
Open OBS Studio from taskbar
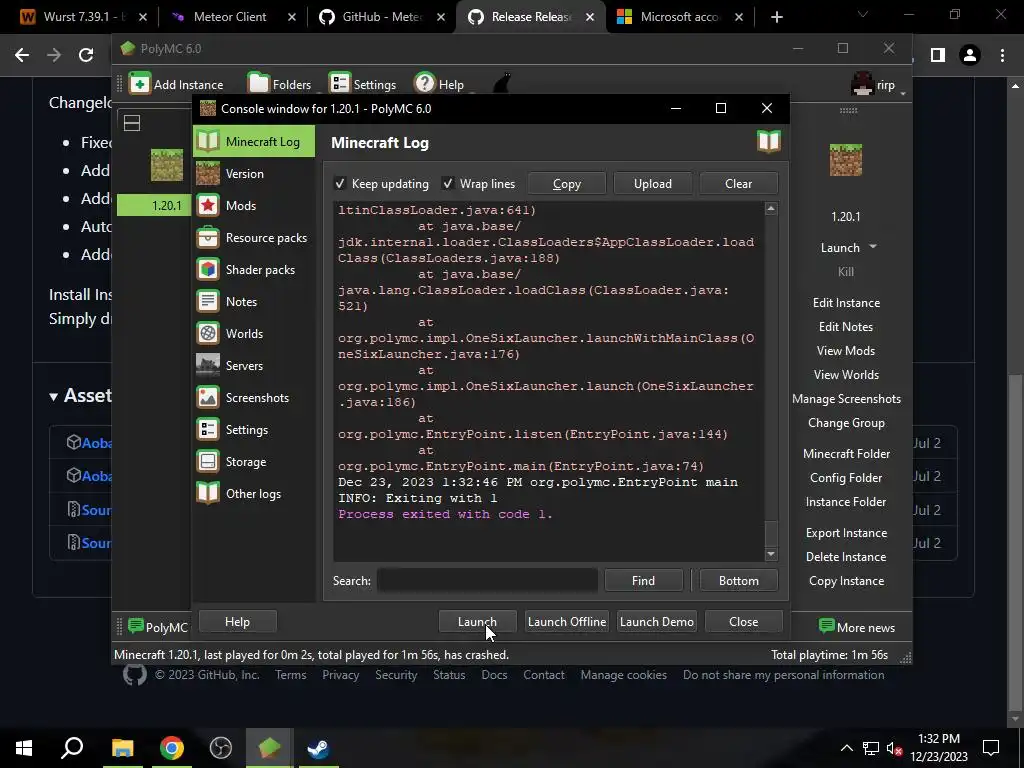point(221,747)
